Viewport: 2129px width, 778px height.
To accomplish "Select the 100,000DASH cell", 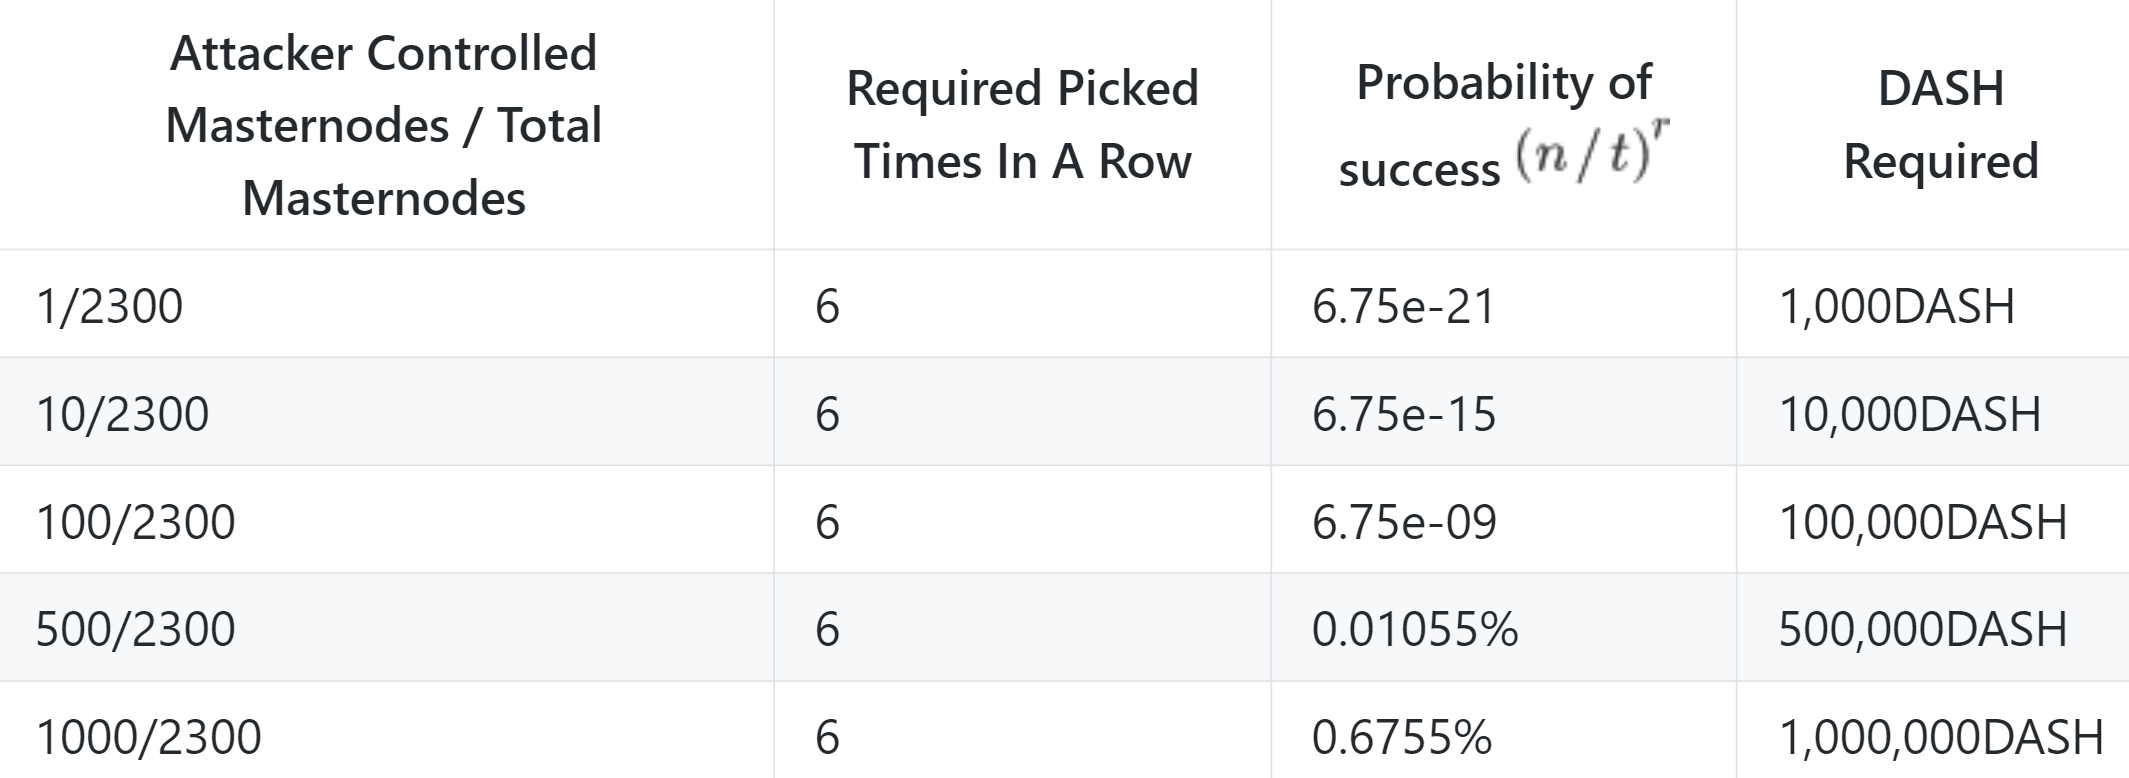I will tap(1922, 522).
